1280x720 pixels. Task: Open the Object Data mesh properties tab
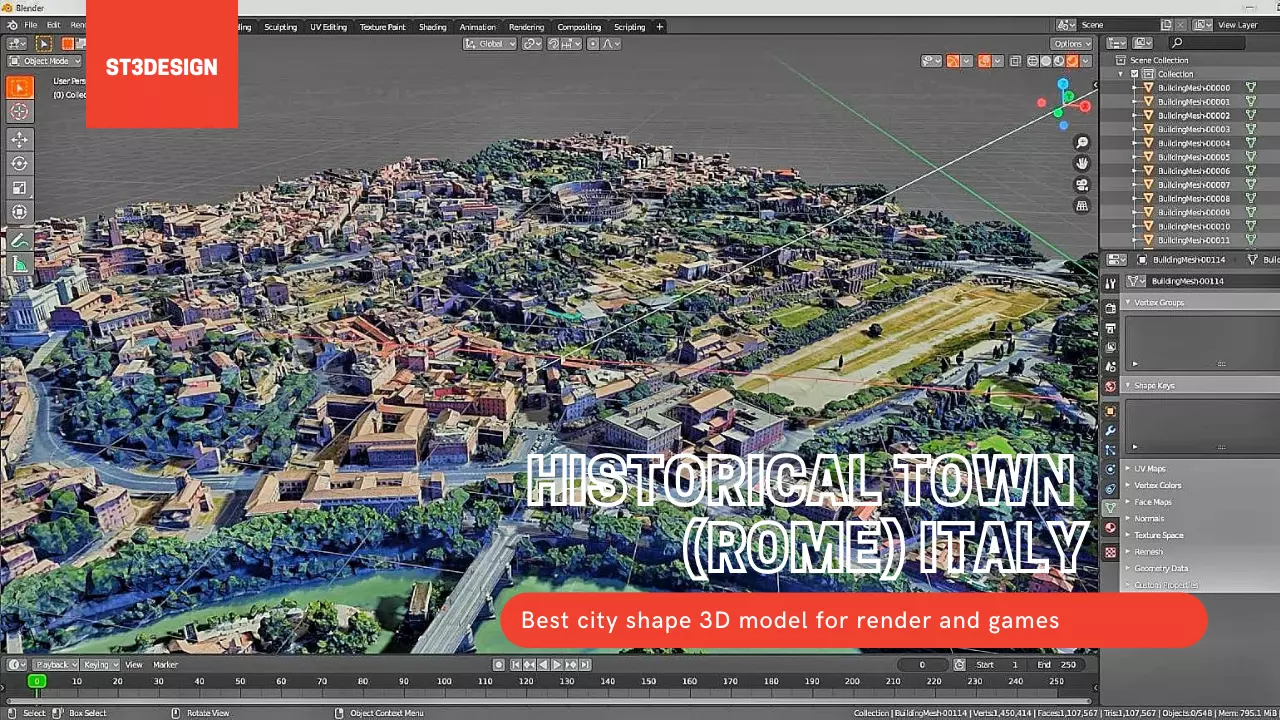pyautogui.click(x=1110, y=508)
